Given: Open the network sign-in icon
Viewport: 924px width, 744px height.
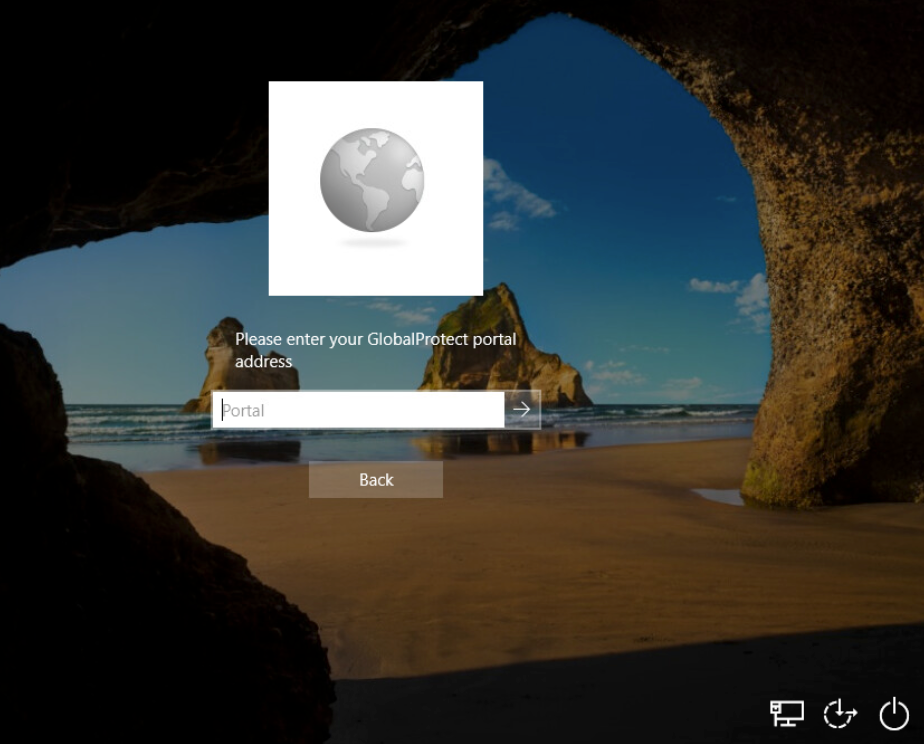Looking at the screenshot, I should tap(787, 713).
